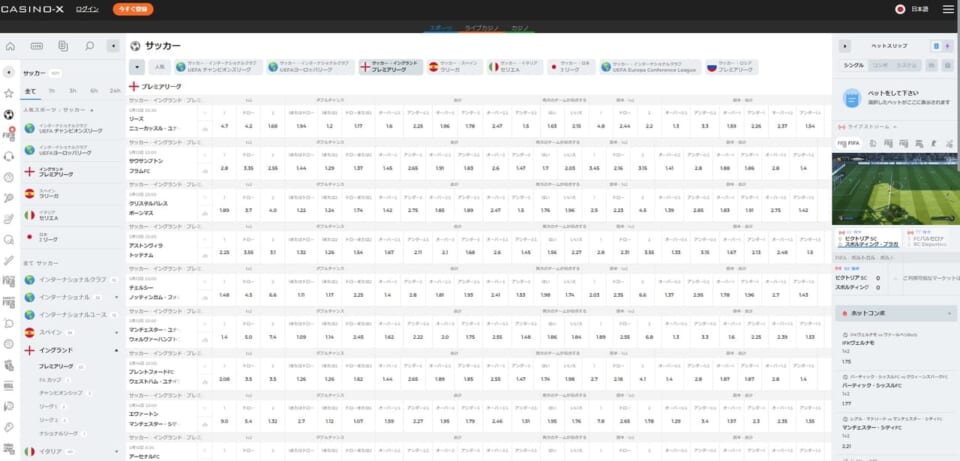Open セリエA with the Italy flag in the sidebar

pyautogui.click(x=73, y=216)
